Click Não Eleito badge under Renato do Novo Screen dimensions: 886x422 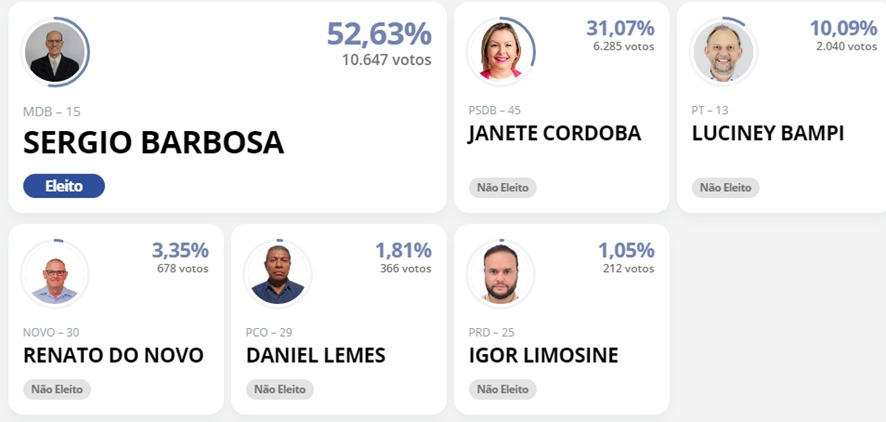coord(57,389)
